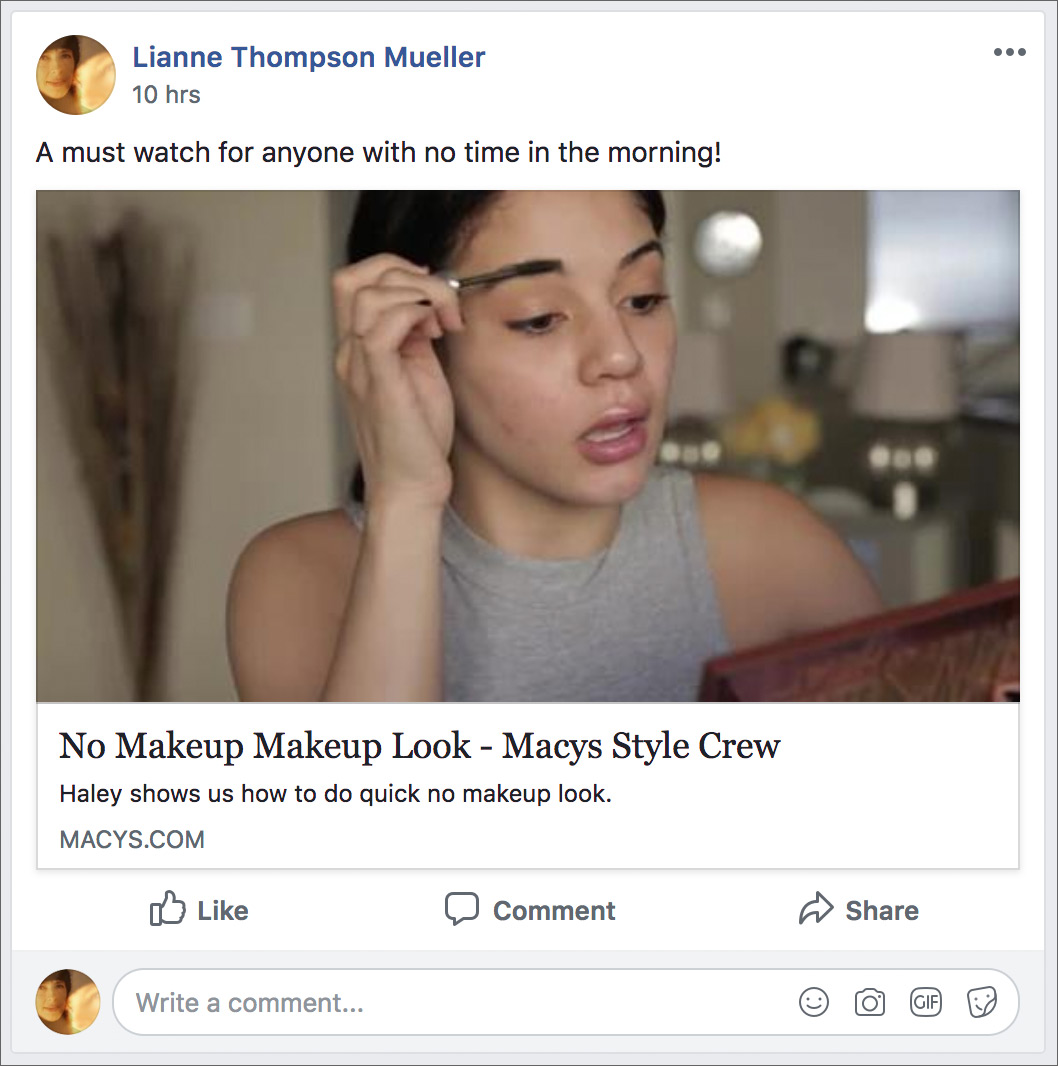Click the poster's profile picture

click(76, 75)
